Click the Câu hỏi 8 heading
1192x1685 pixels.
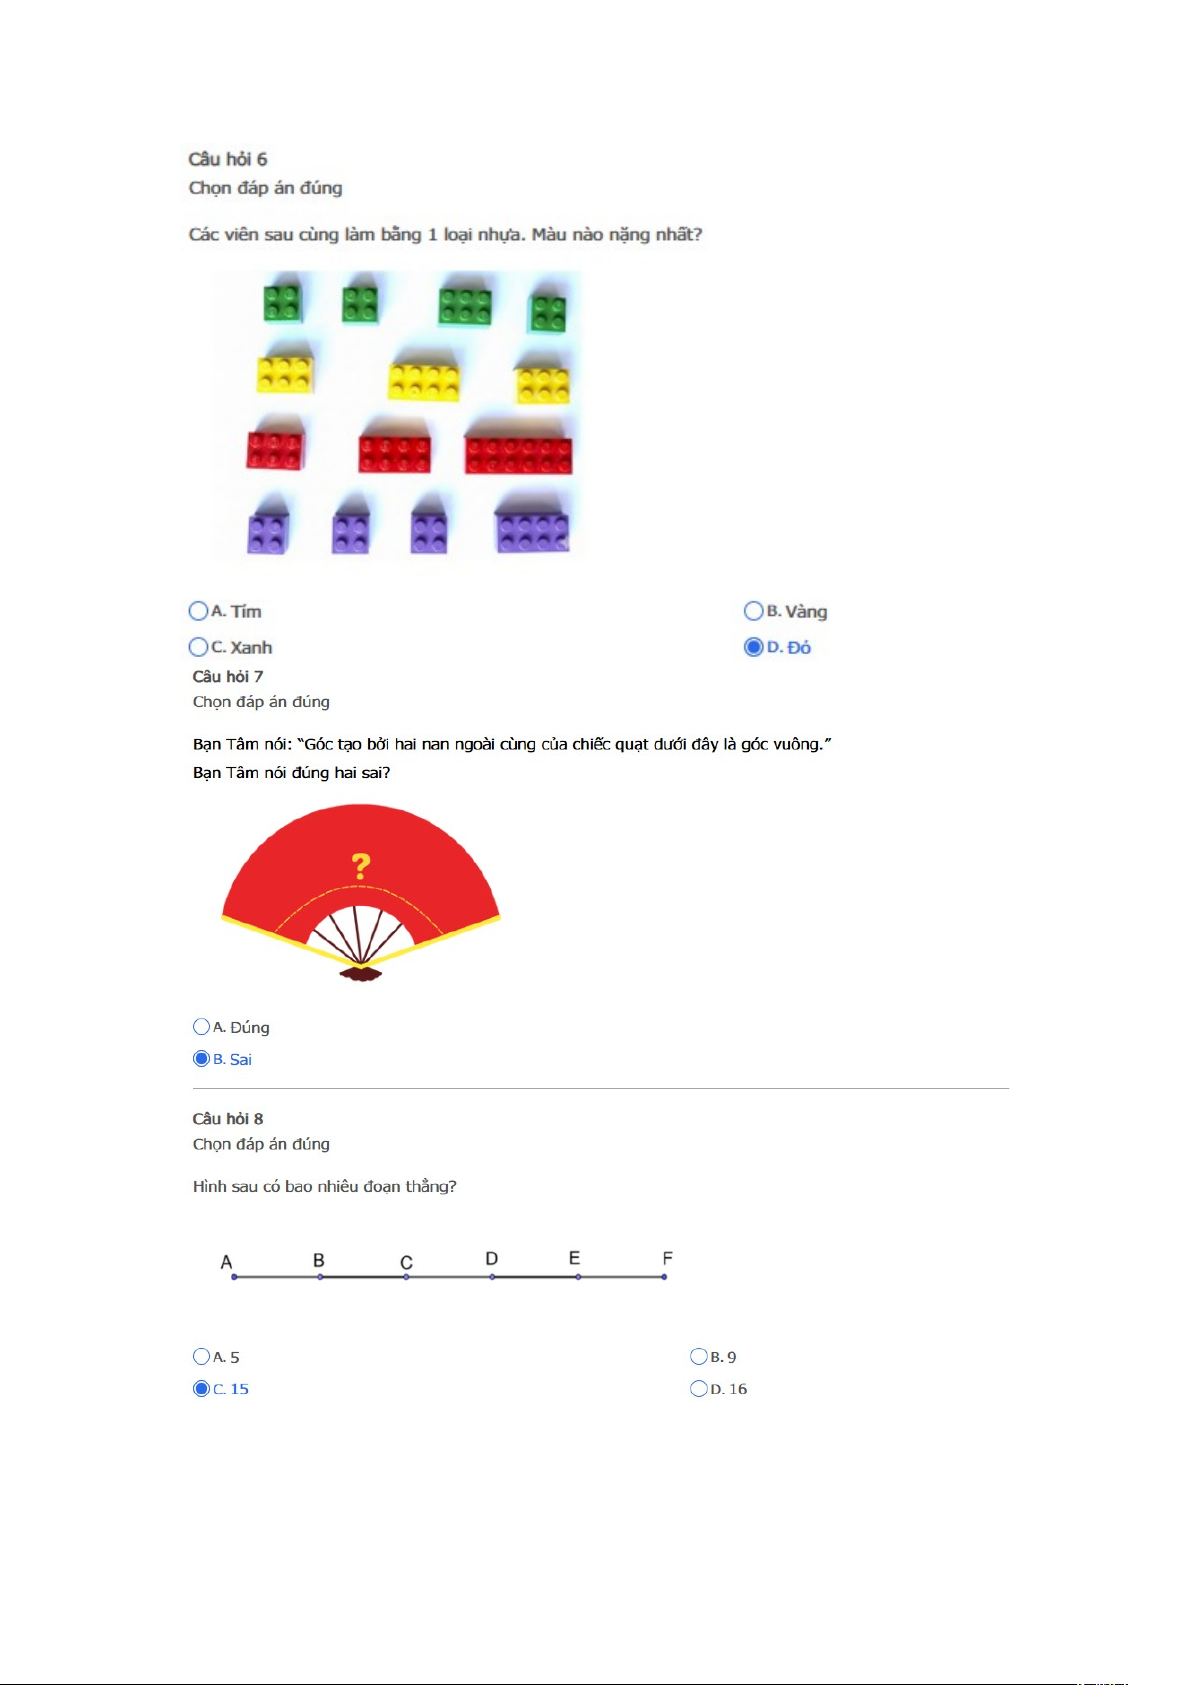tap(228, 1119)
